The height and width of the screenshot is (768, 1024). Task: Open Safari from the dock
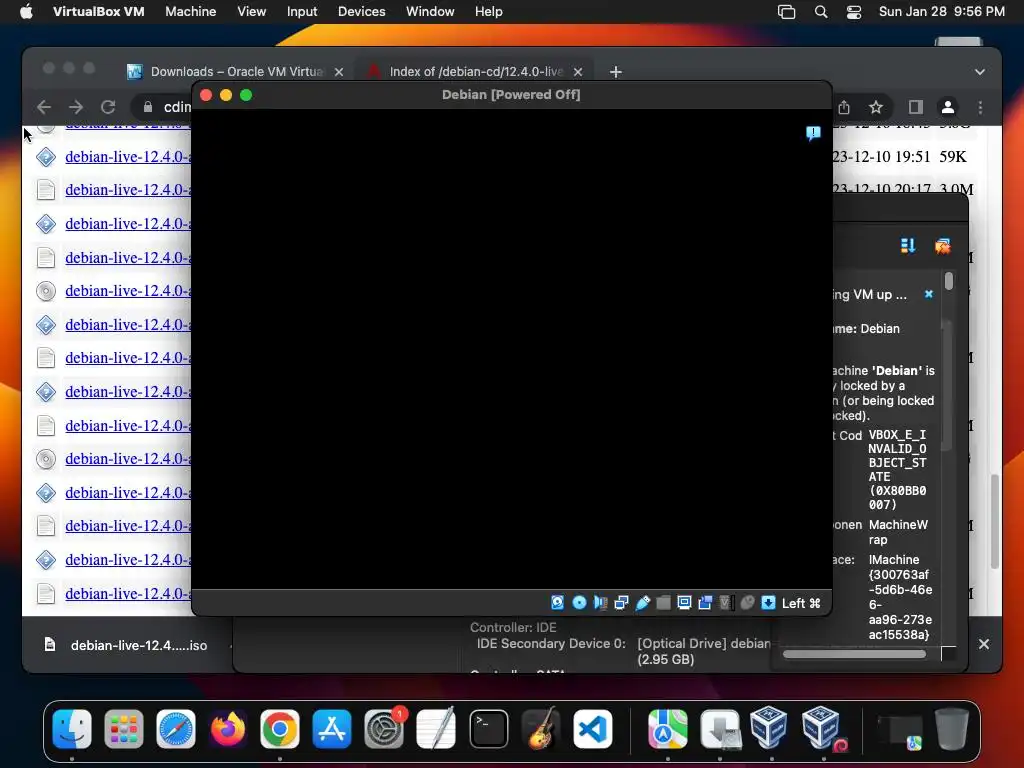coord(176,729)
